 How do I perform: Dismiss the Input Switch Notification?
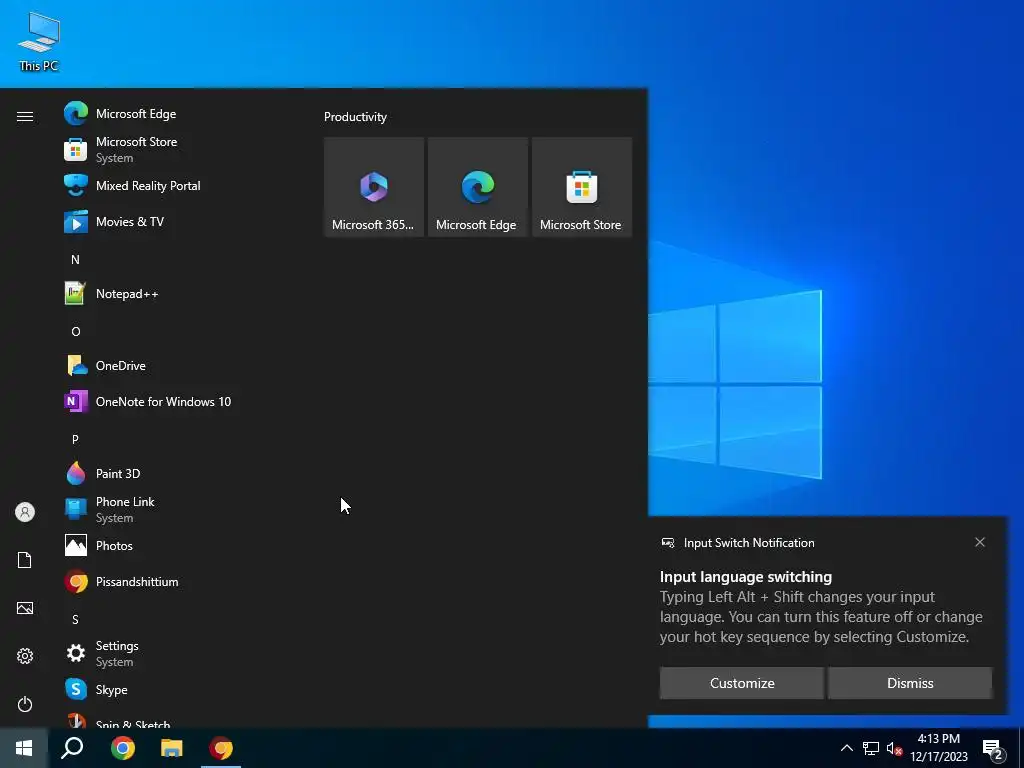pos(910,683)
